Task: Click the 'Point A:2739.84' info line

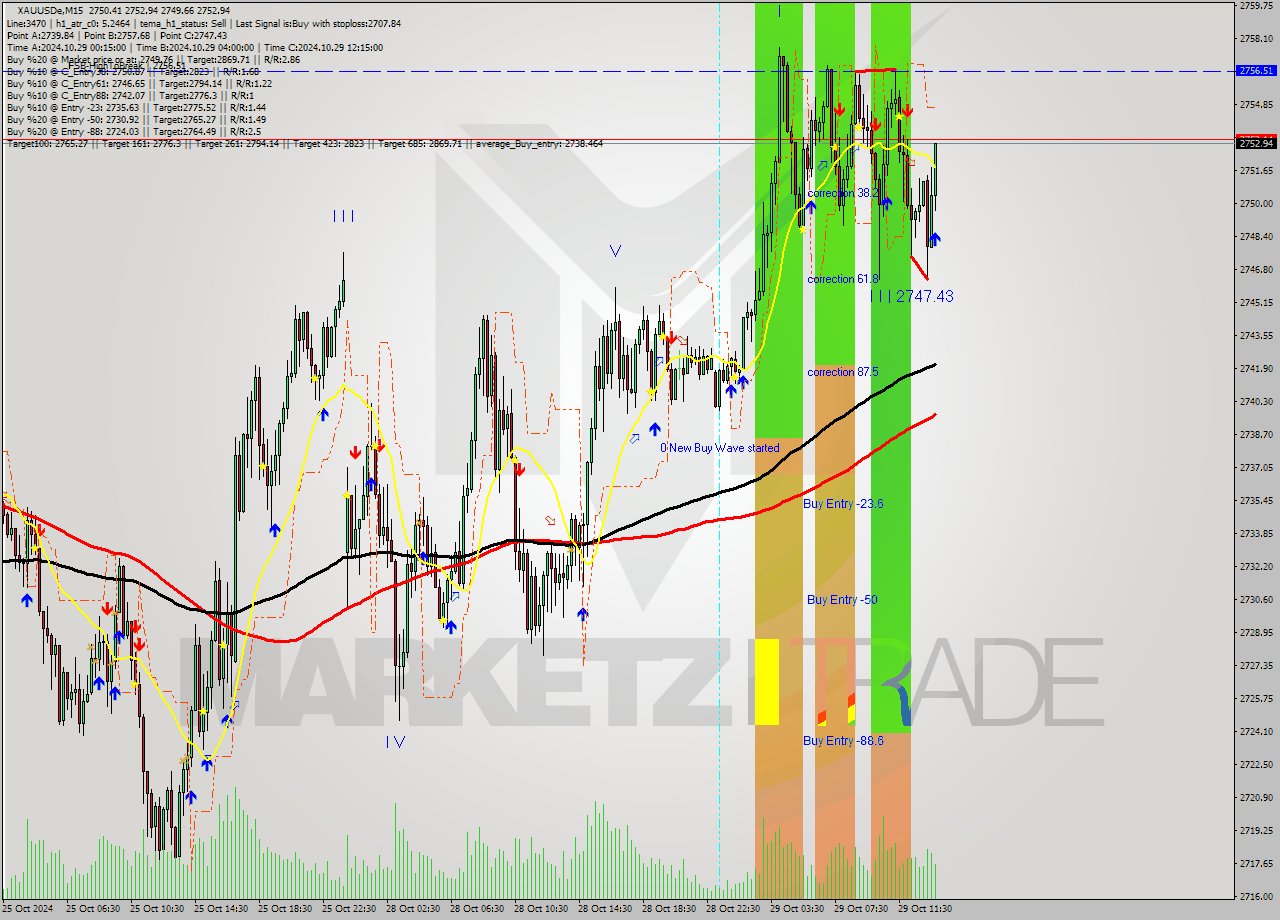Action: (x=117, y=35)
